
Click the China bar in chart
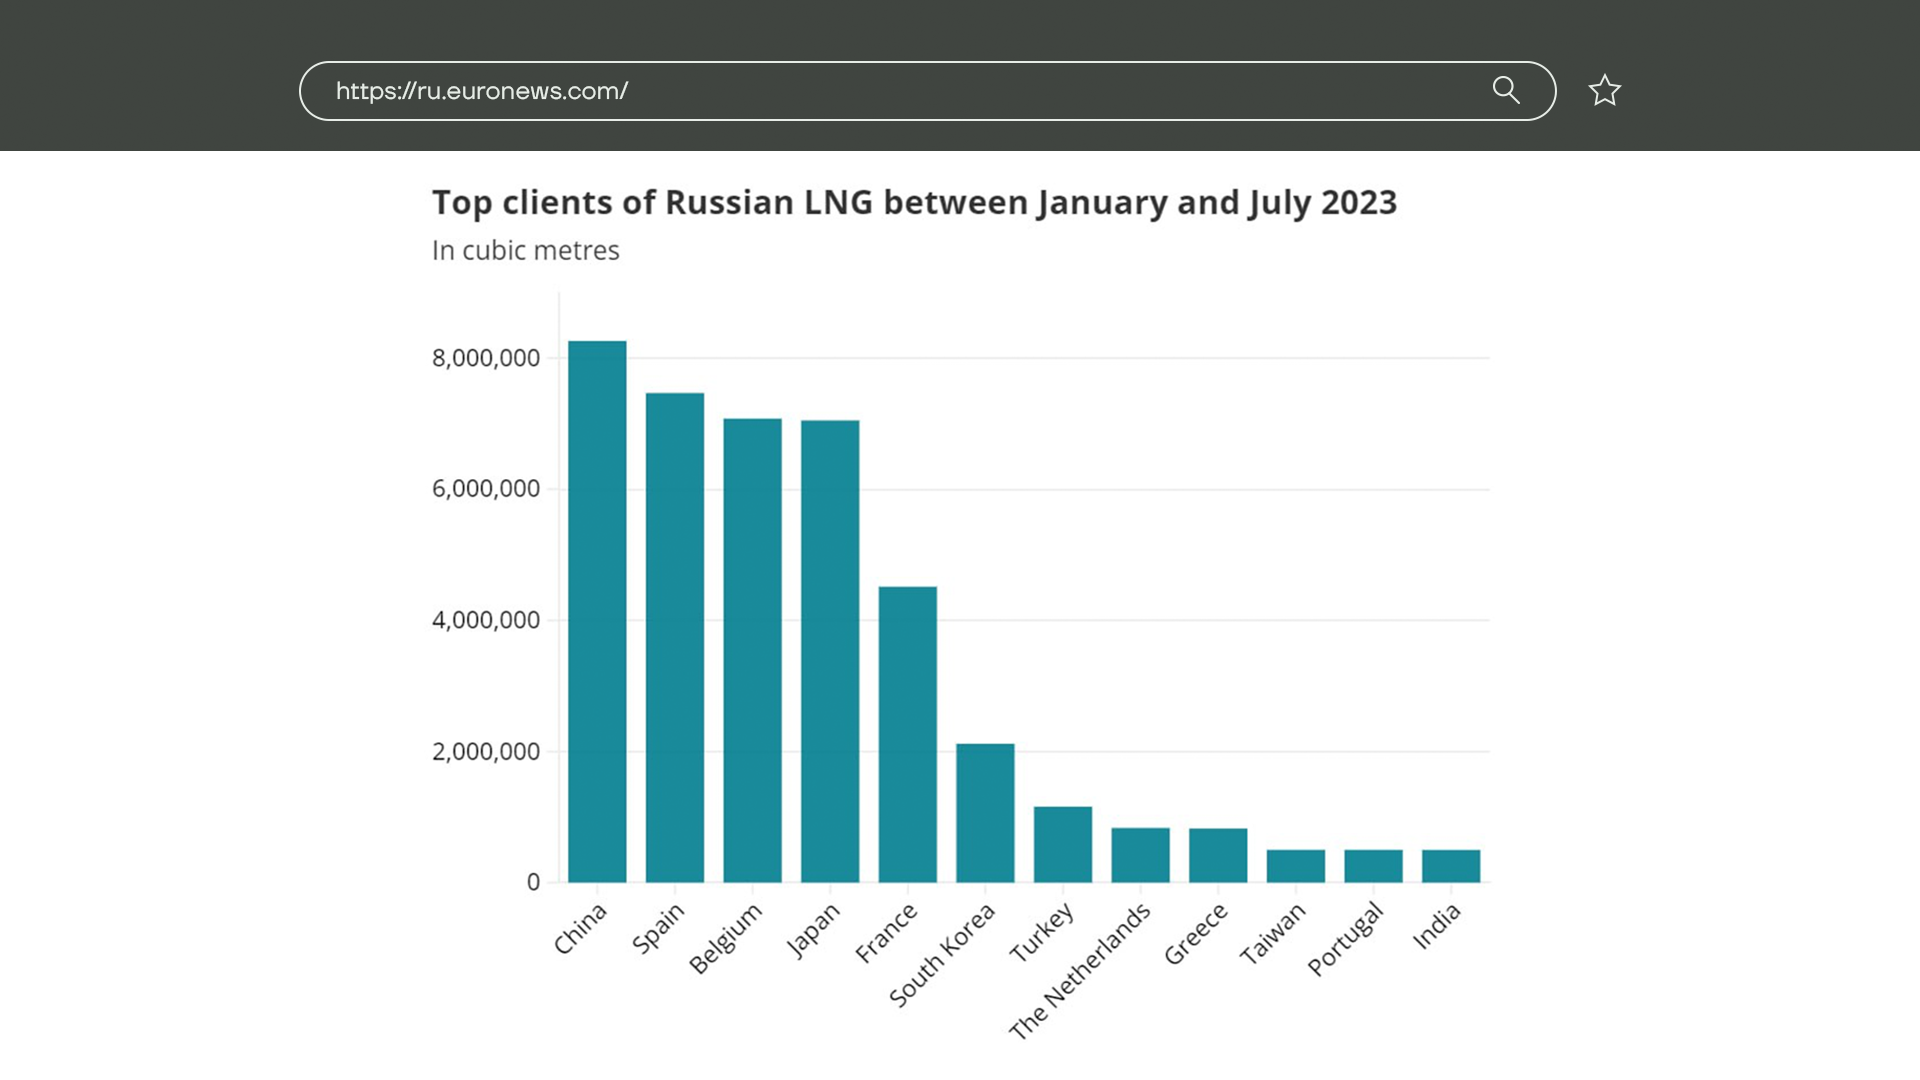pos(597,612)
